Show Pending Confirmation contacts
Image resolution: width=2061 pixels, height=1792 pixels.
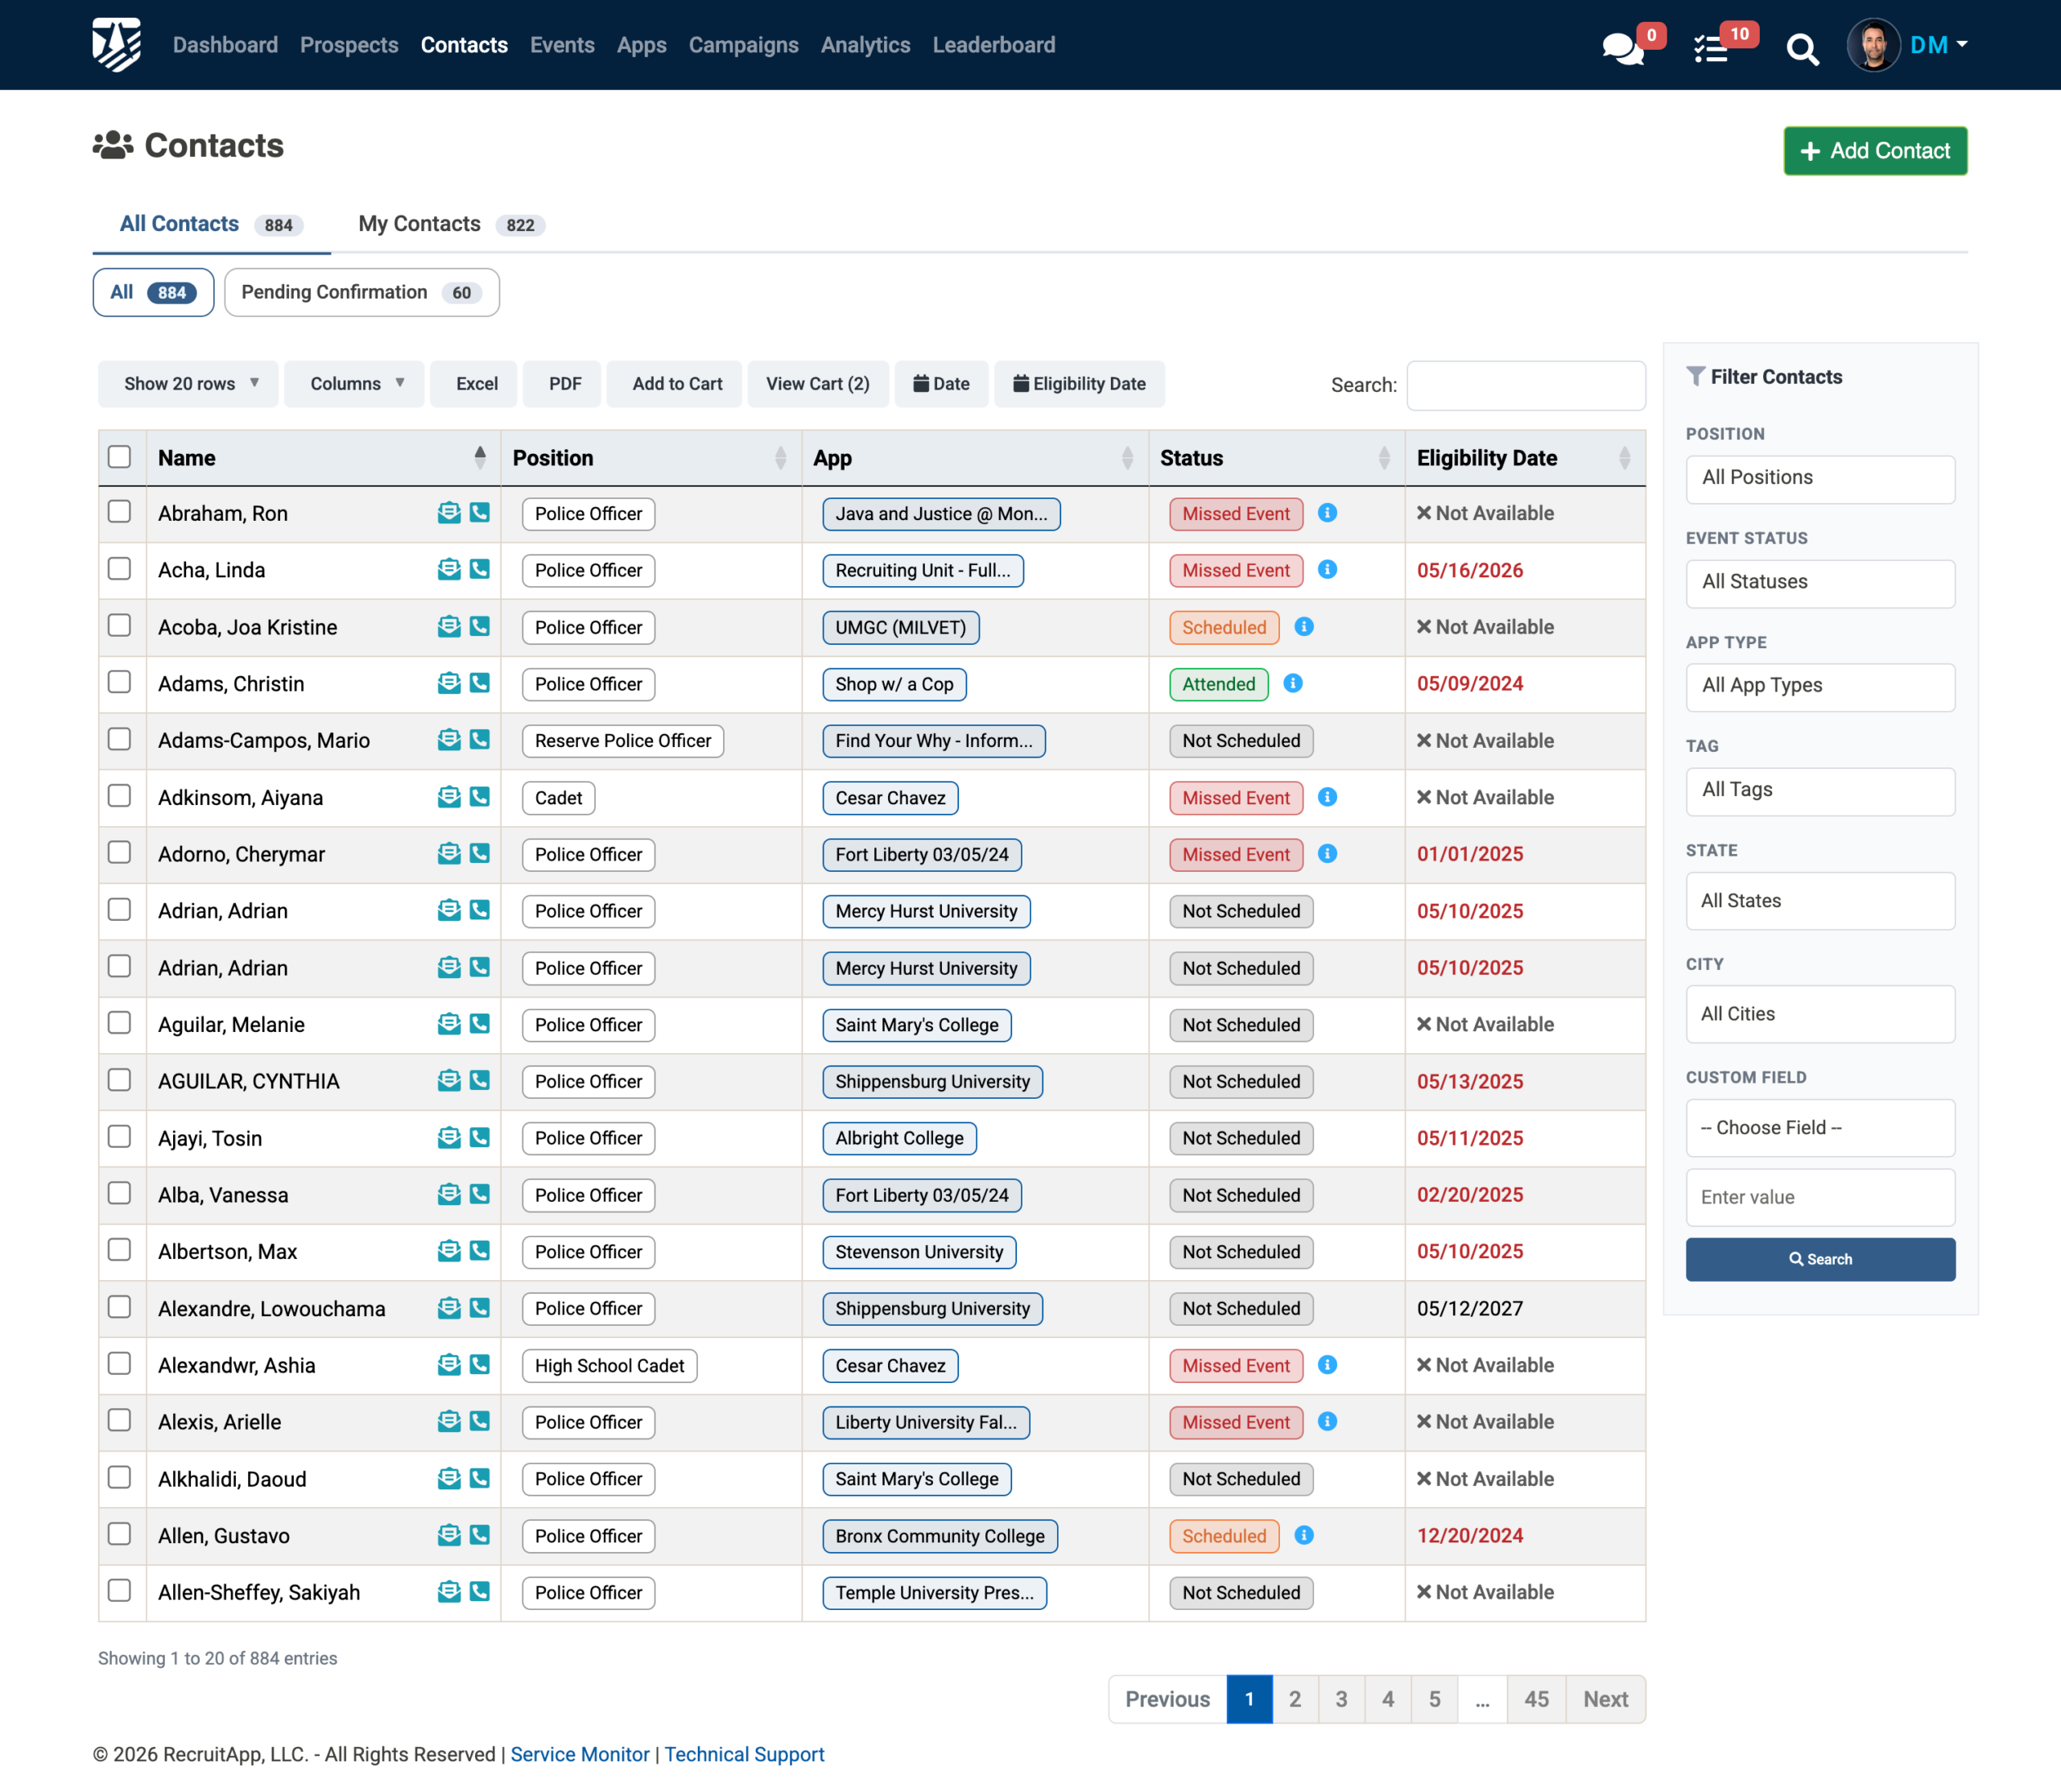tap(361, 292)
